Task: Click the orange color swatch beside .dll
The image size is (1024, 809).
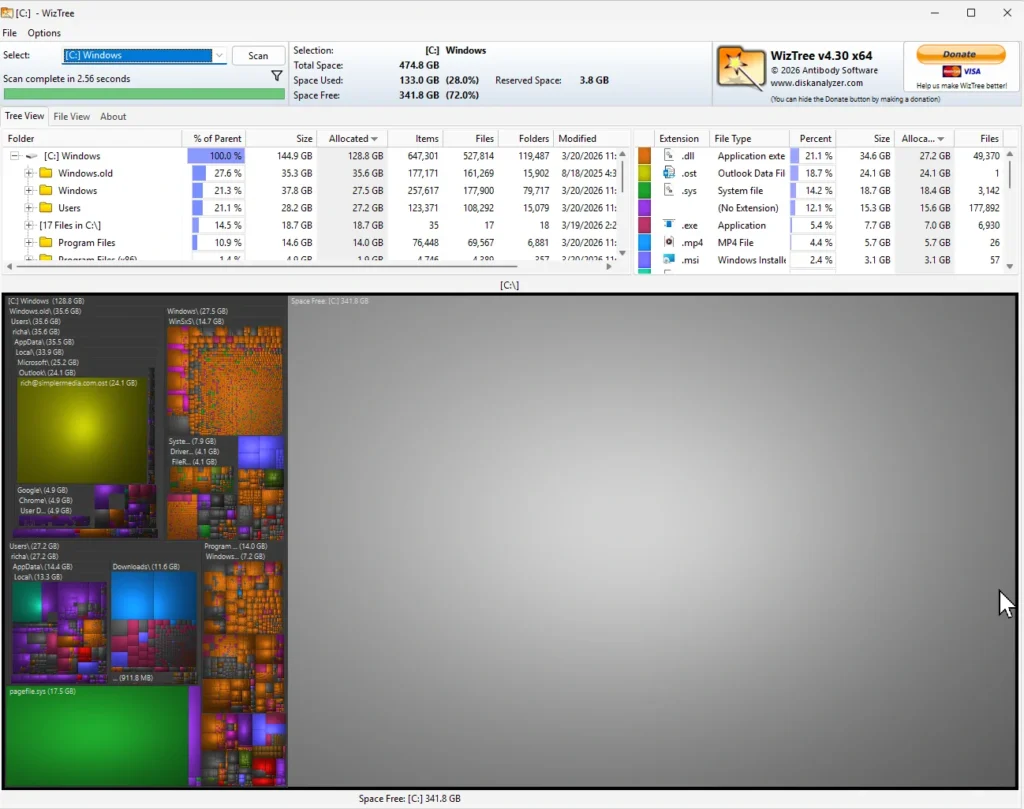Action: point(643,155)
